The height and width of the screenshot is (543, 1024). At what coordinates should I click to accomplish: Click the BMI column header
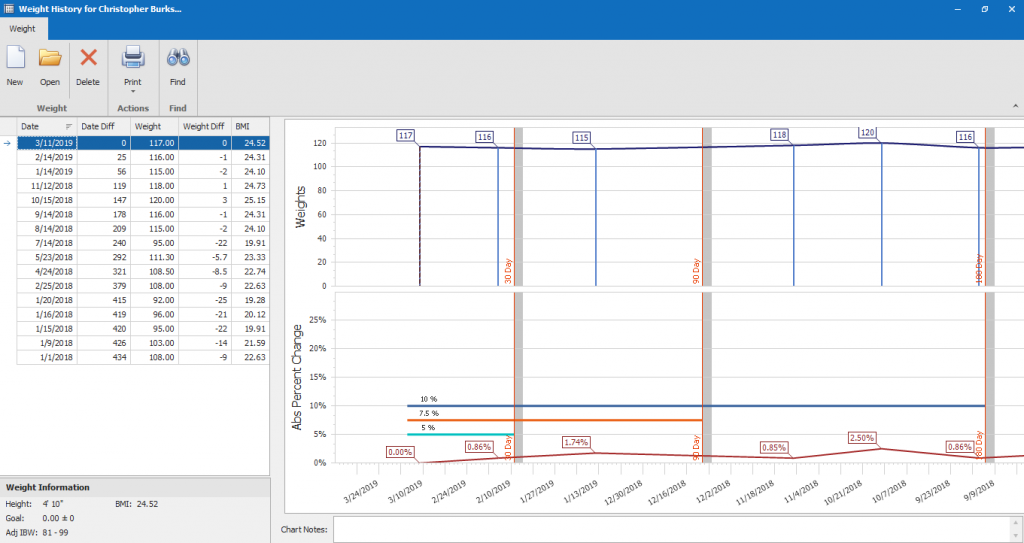[x=249, y=127]
